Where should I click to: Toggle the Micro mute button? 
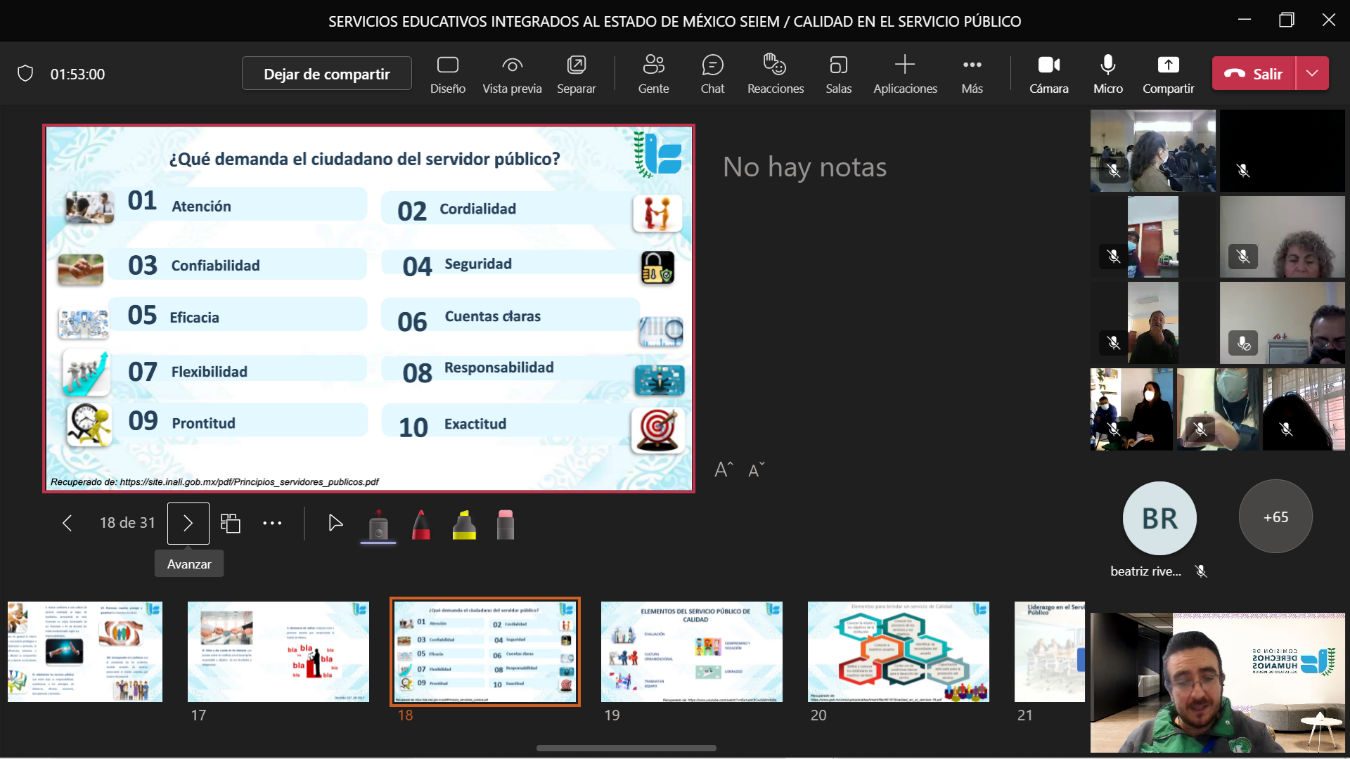point(1107,74)
